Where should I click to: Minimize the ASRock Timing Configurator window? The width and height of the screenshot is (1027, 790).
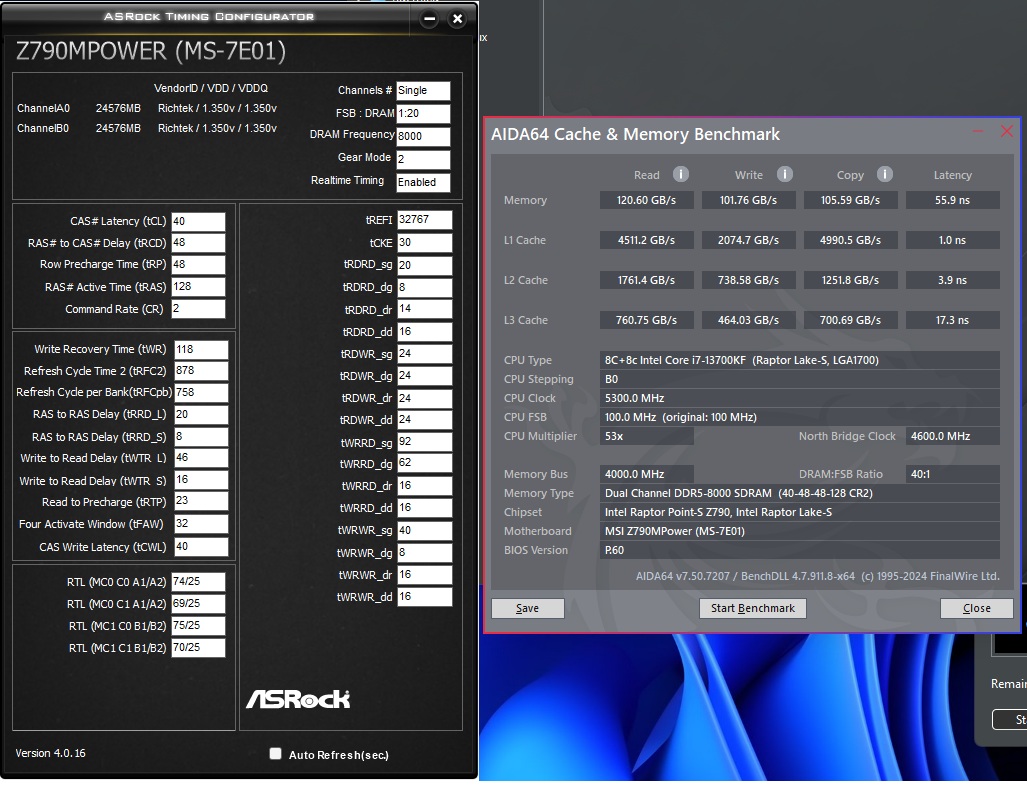[430, 19]
